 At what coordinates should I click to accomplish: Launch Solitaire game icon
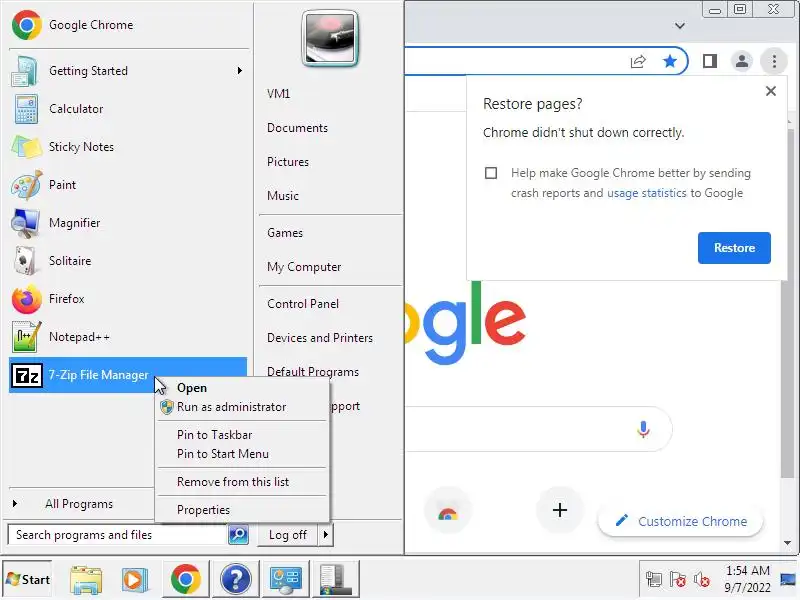tap(24, 261)
